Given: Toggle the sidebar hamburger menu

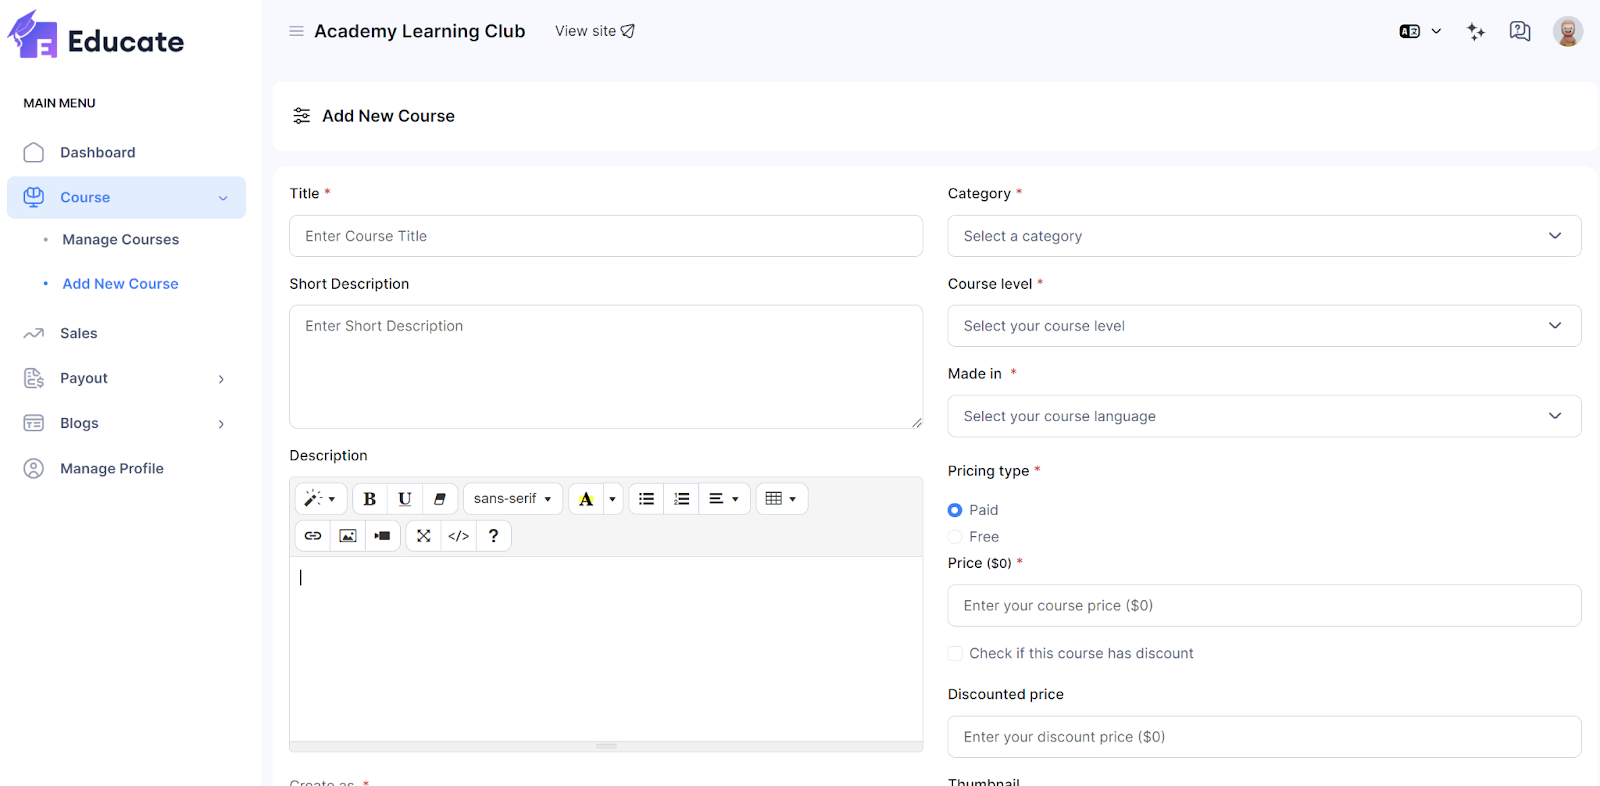Looking at the screenshot, I should coord(296,31).
